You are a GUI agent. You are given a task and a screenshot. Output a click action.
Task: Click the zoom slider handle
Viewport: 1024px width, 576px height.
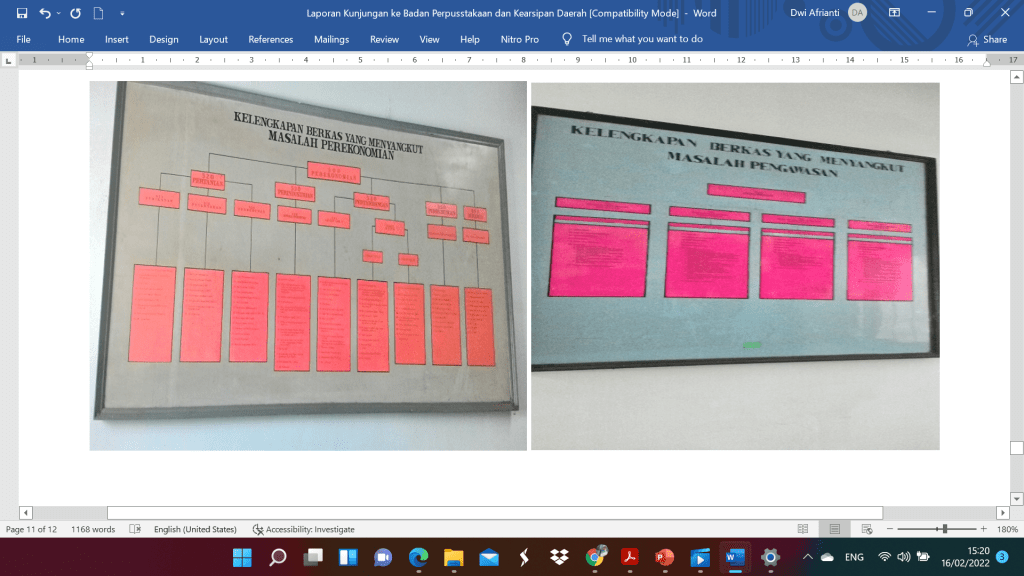point(943,529)
